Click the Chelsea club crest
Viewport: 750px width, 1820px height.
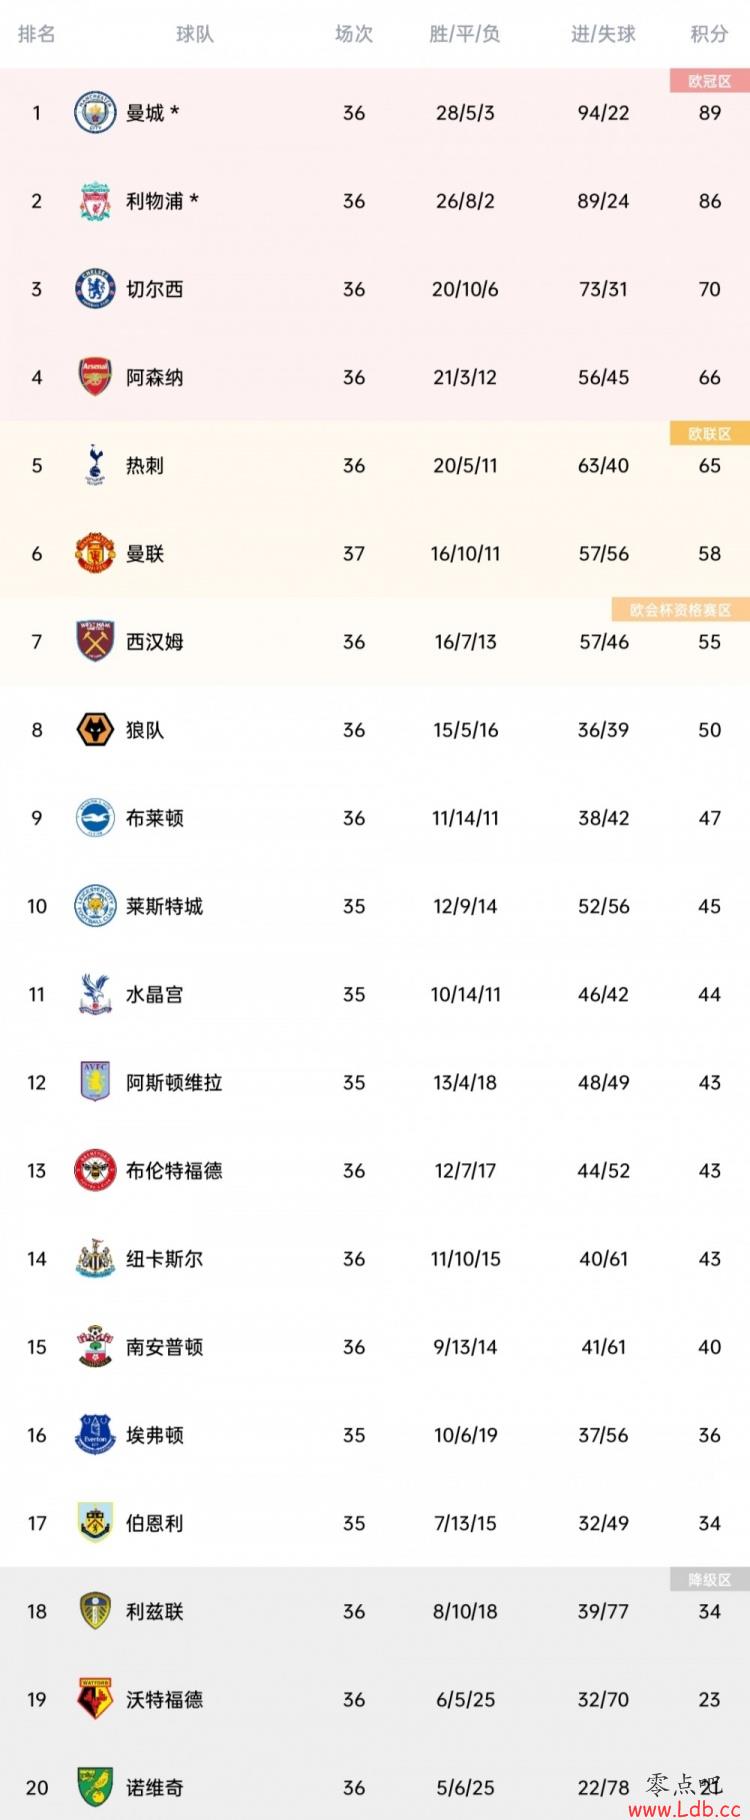tap(96, 289)
